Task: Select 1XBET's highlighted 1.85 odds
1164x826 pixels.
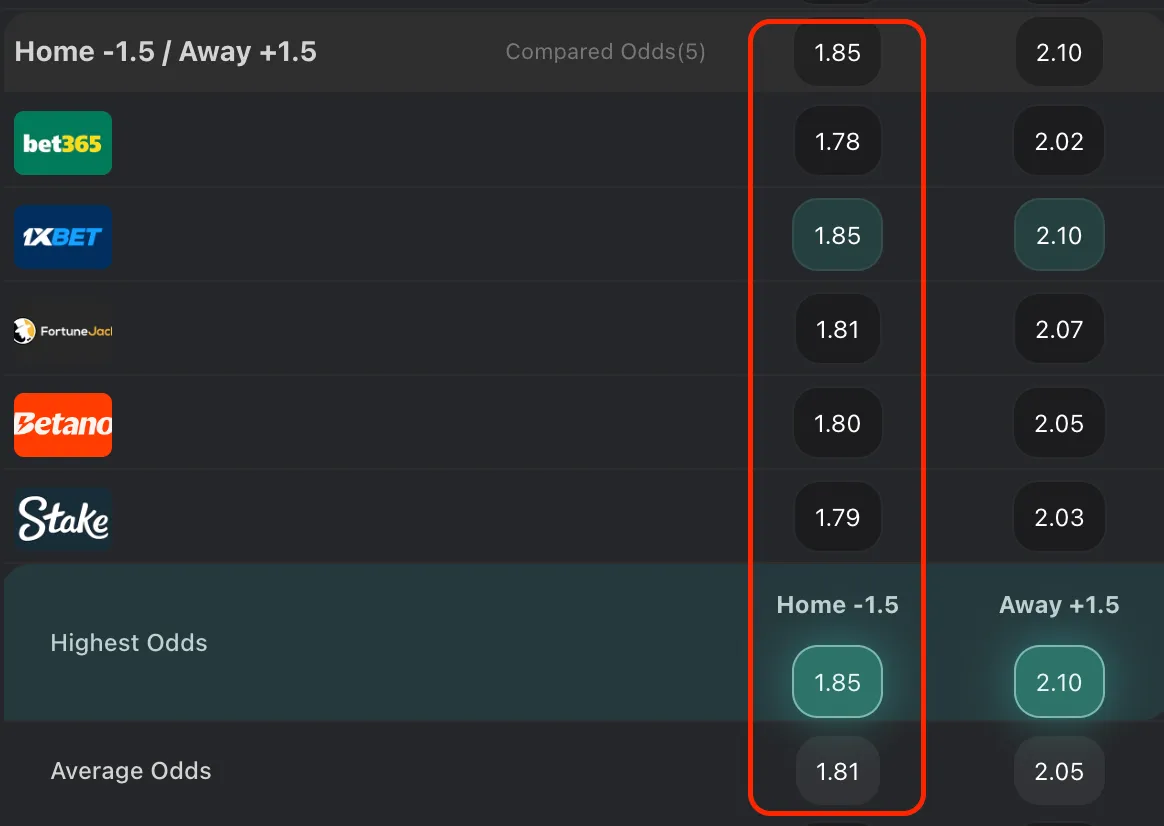Action: click(x=837, y=235)
